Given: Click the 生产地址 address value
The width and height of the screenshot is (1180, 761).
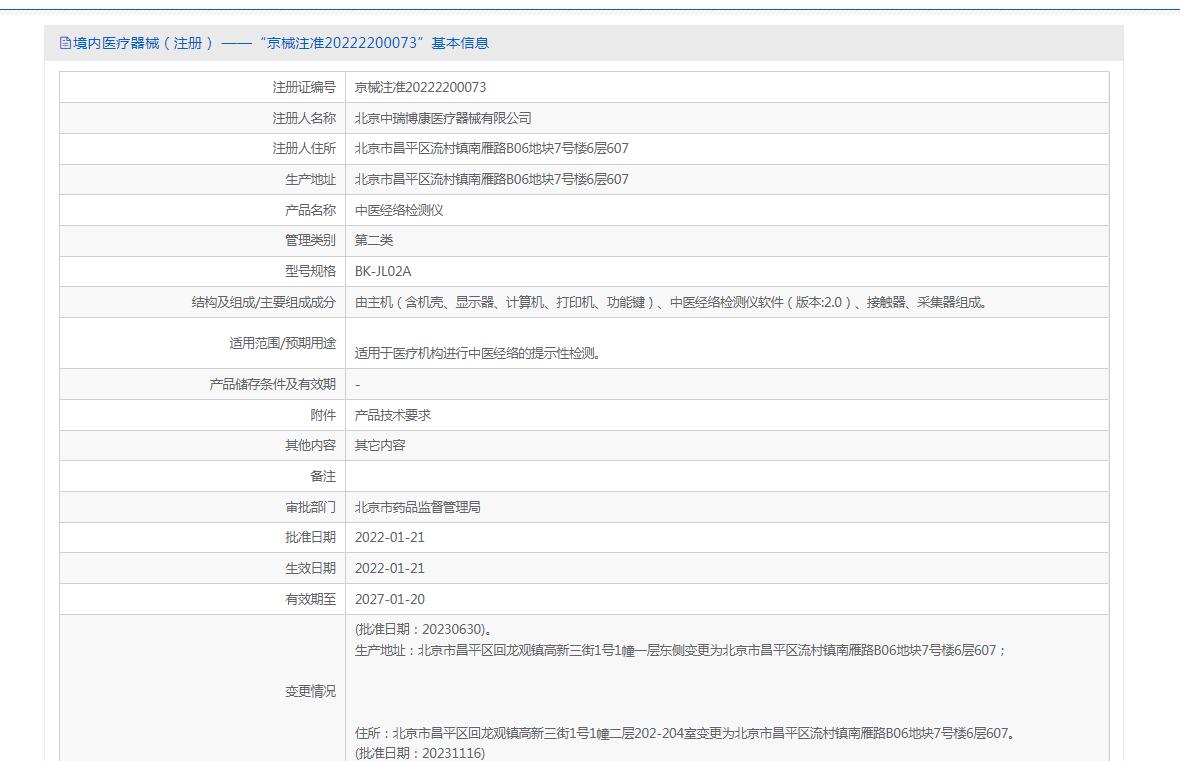Looking at the screenshot, I should tap(491, 179).
